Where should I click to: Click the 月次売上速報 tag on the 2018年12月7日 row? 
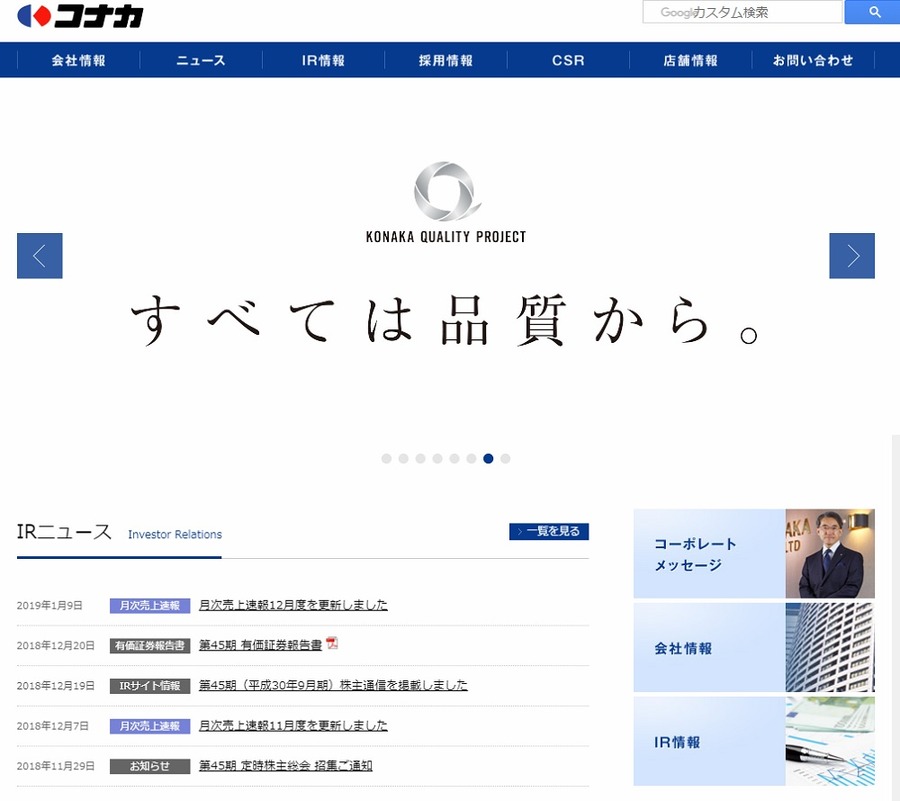click(150, 726)
